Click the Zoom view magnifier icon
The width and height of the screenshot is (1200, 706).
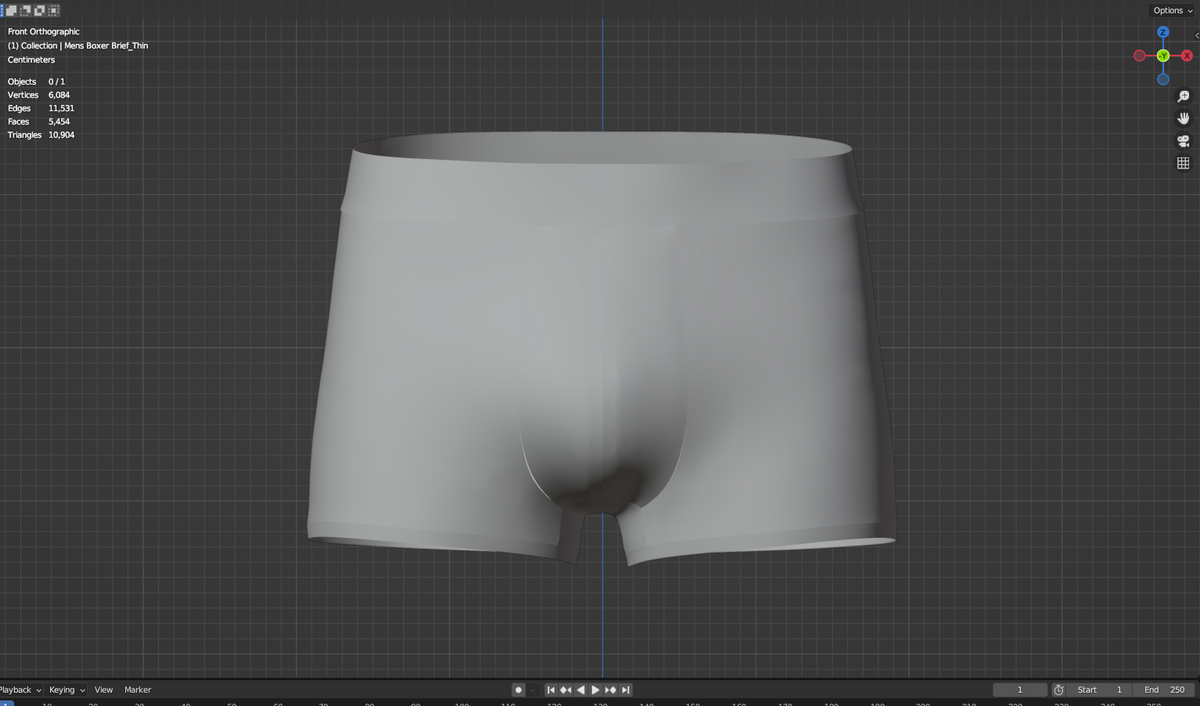[1183, 97]
